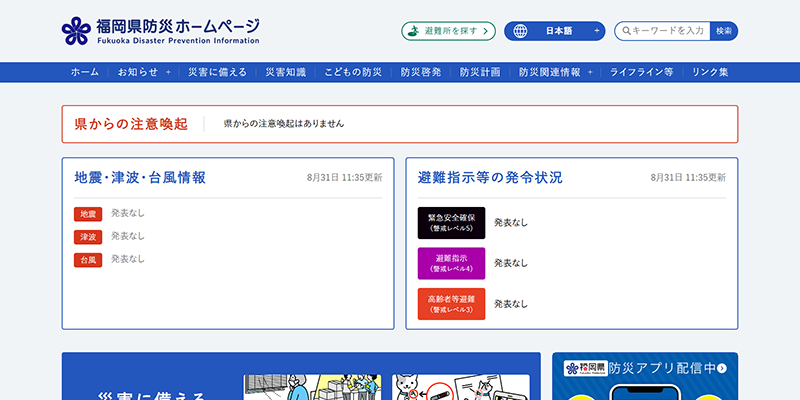
Task: Open こどもの防災 menu item
Action: [353, 72]
